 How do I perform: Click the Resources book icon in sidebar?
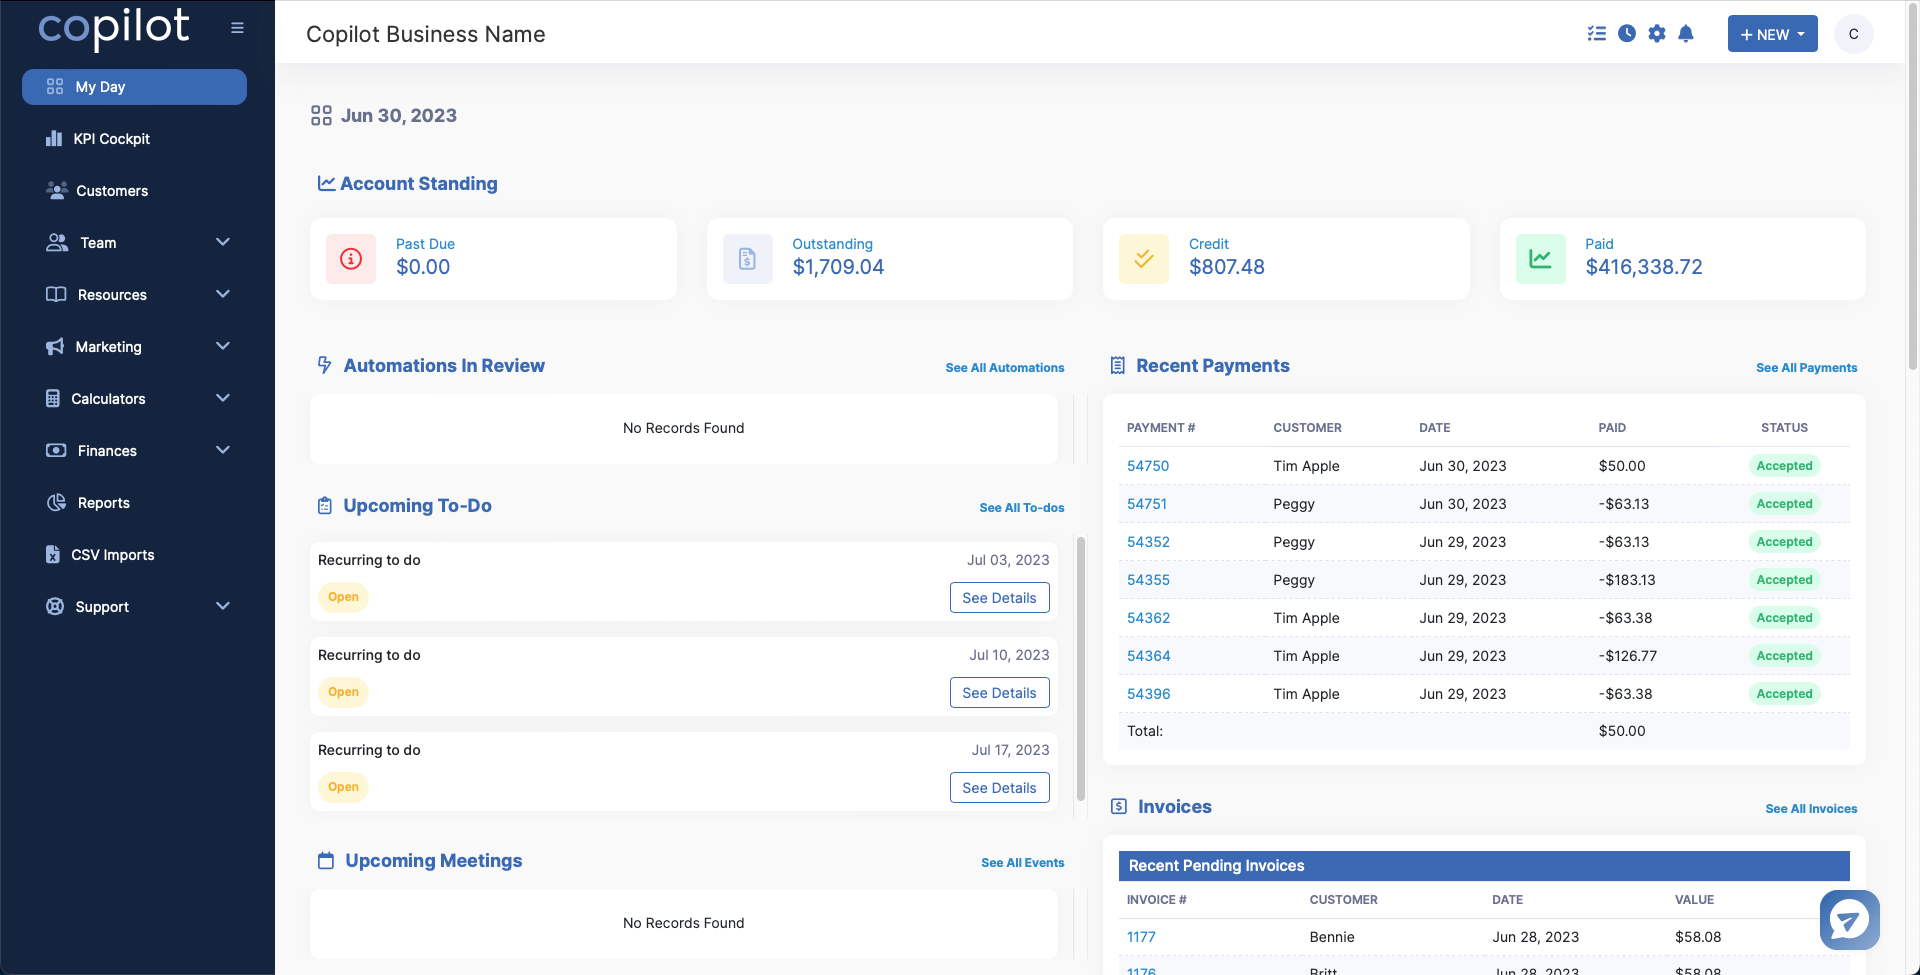pyautogui.click(x=56, y=294)
